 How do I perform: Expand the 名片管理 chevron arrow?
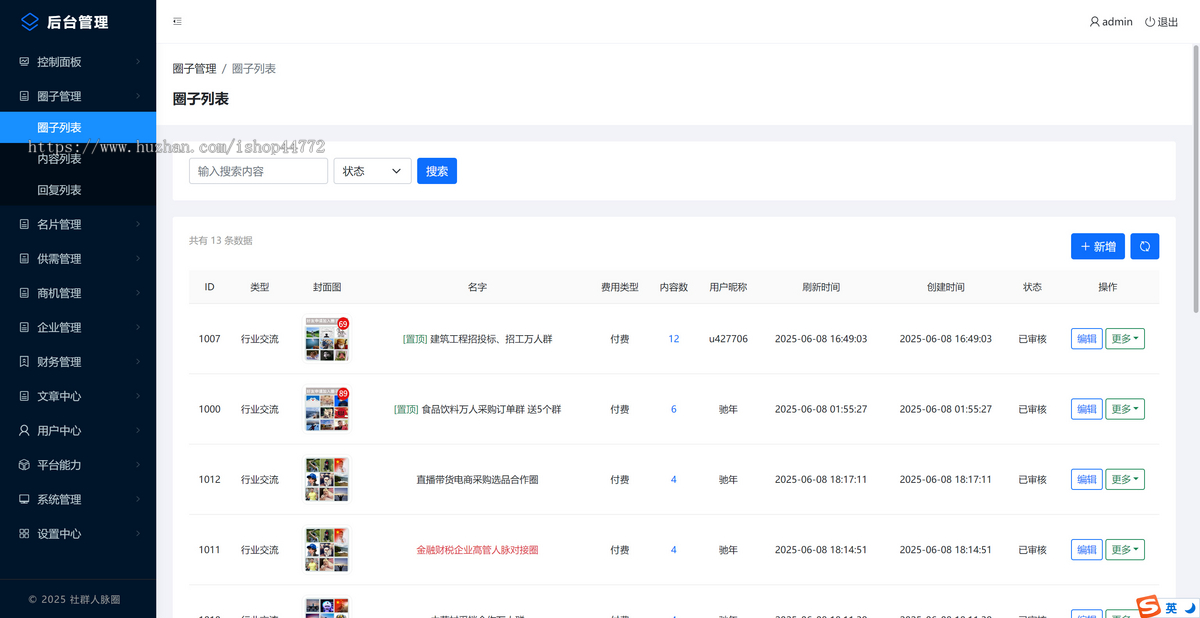[138, 224]
